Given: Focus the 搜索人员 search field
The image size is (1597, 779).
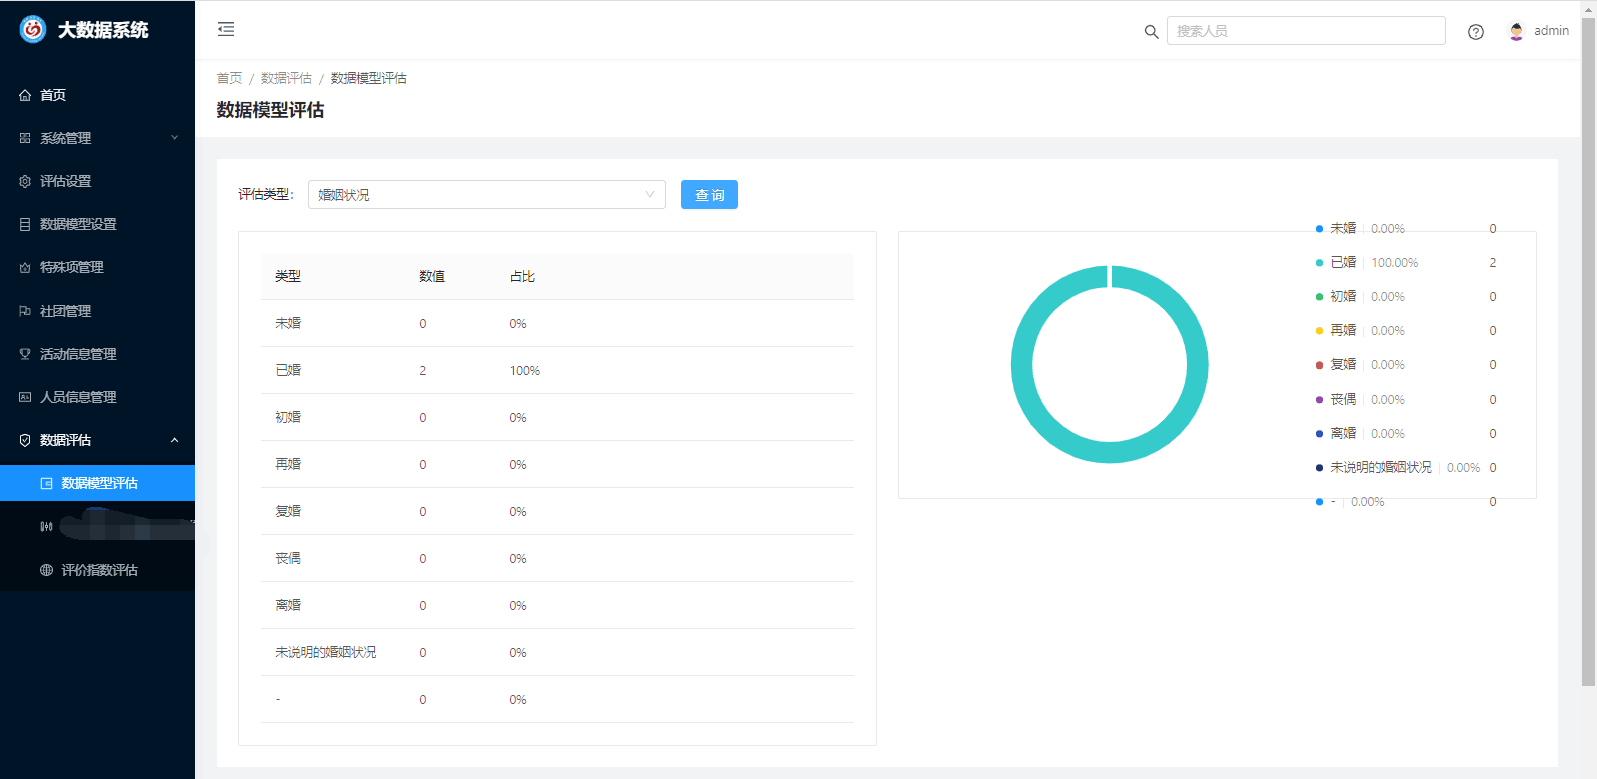Looking at the screenshot, I should point(1305,31).
